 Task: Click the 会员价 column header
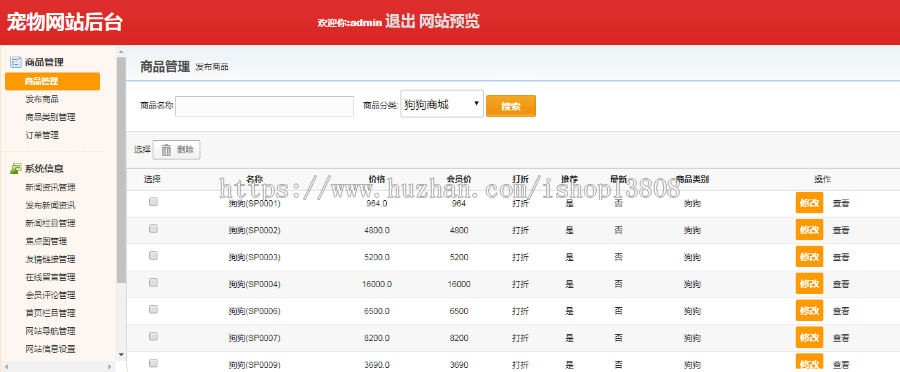(459, 179)
